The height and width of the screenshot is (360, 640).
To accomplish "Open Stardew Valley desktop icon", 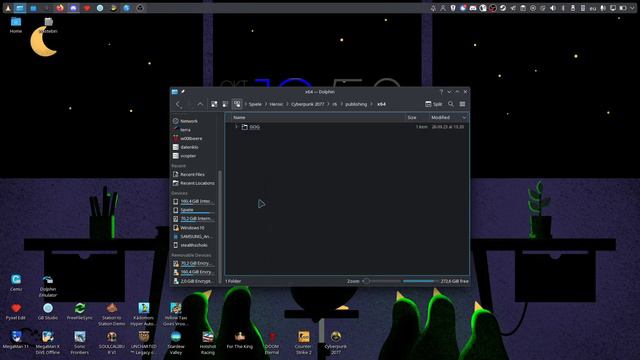I will (176, 343).
